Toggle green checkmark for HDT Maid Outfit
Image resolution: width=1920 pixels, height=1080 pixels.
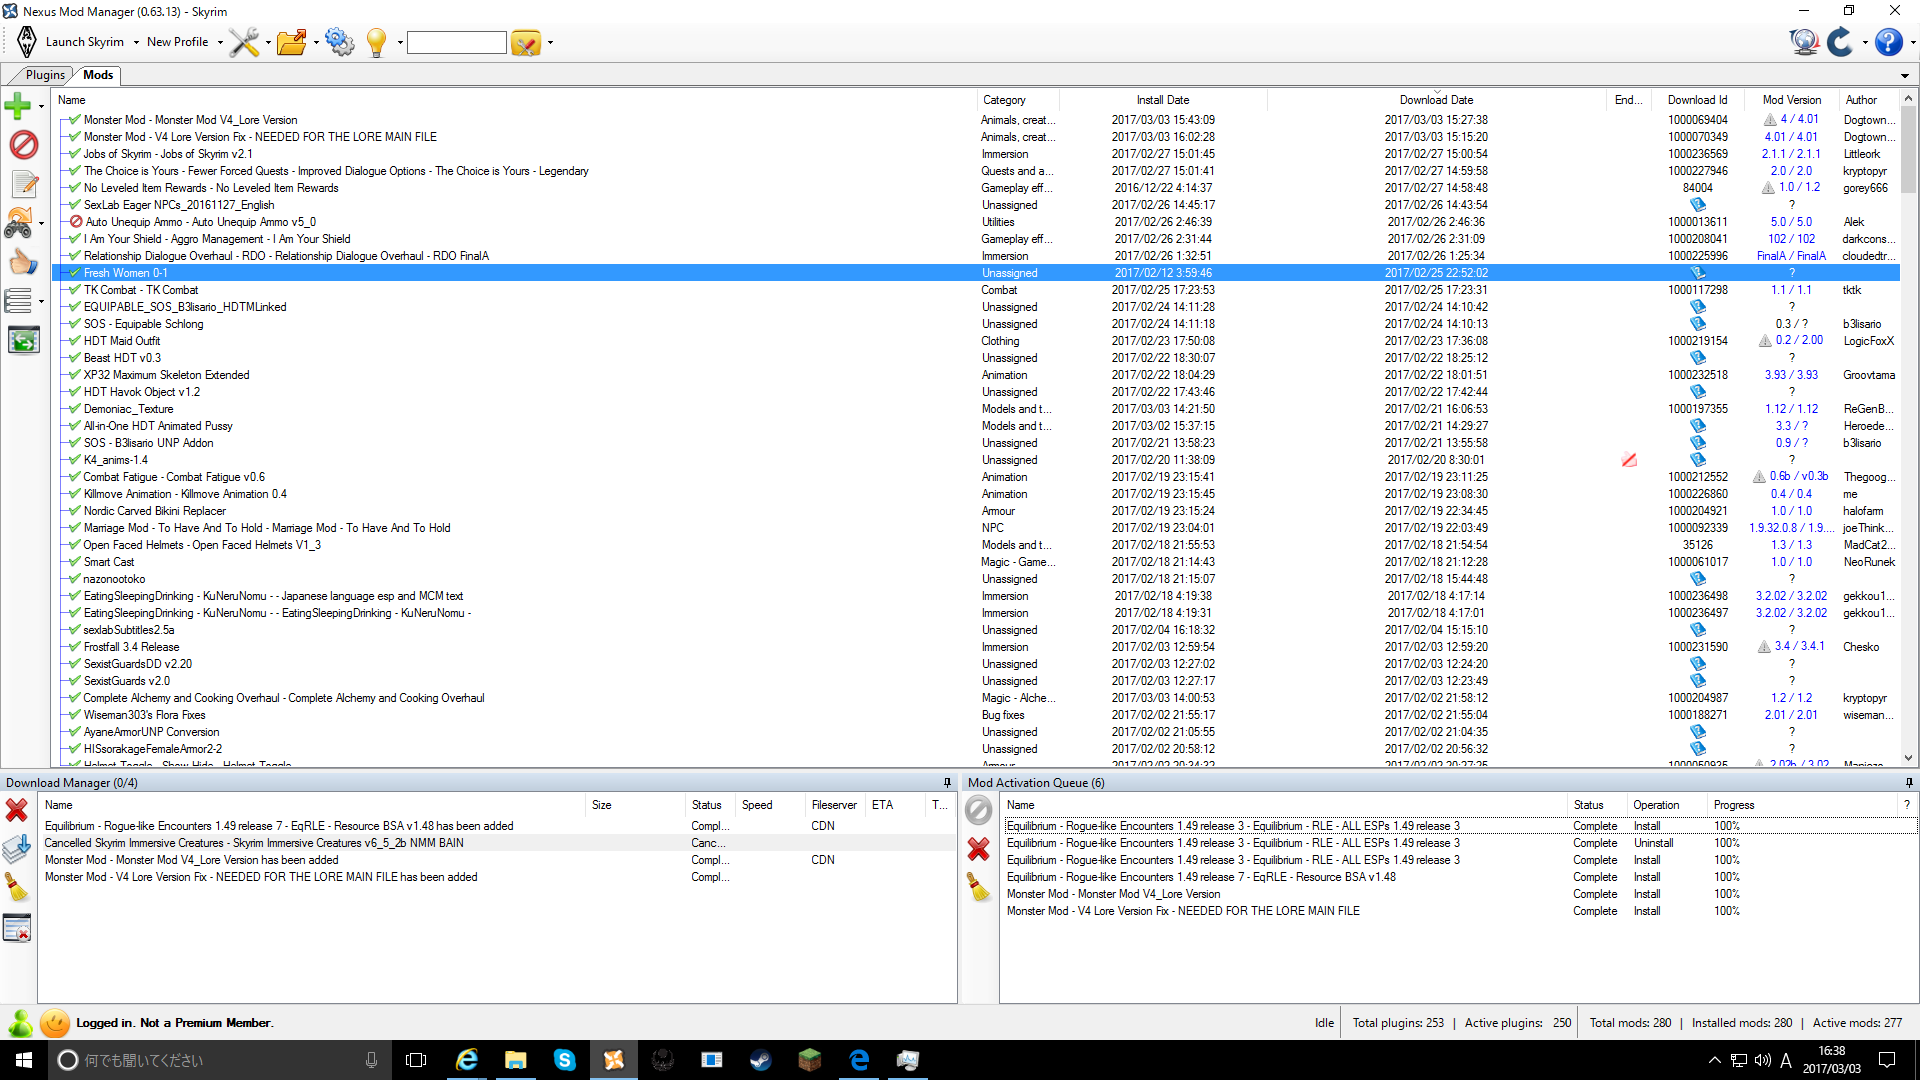(x=75, y=341)
